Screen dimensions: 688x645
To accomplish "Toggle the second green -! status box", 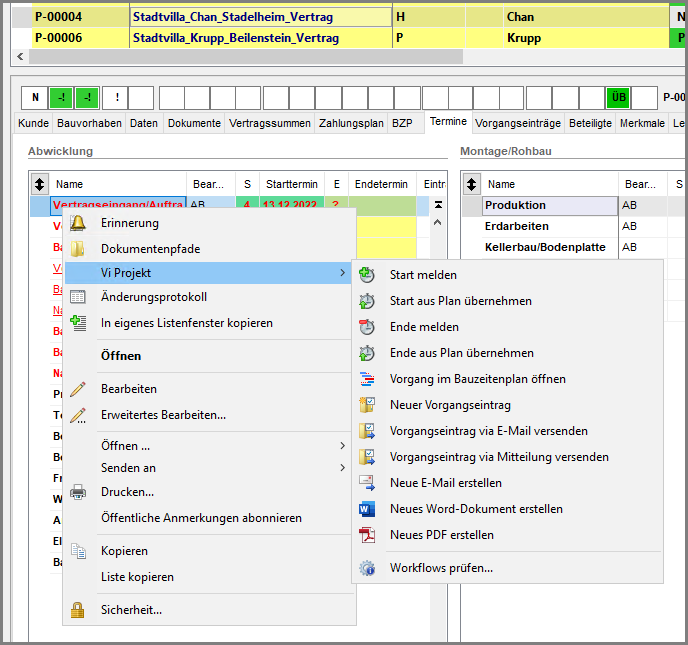I will [x=87, y=97].
